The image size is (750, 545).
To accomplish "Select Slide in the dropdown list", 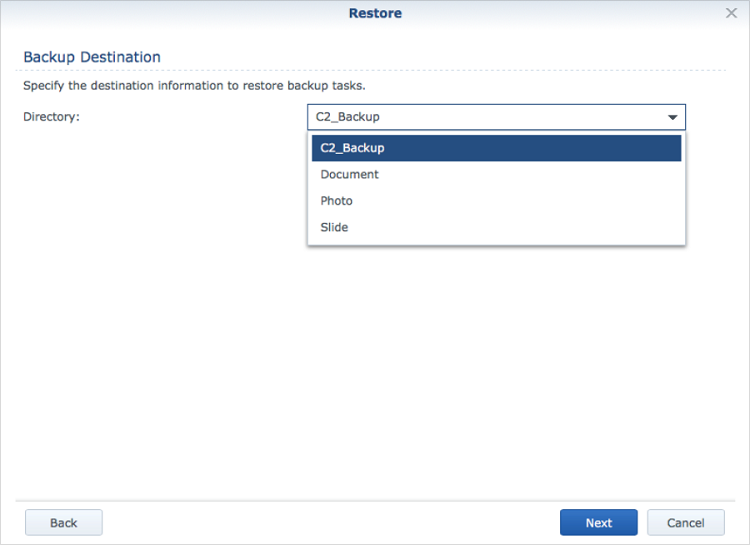I will (x=496, y=227).
